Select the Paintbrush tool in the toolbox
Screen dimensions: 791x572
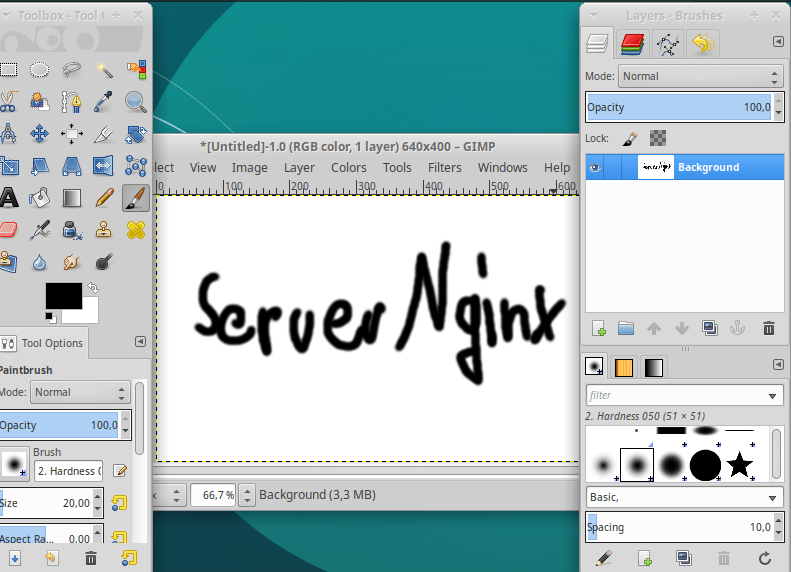coord(135,198)
